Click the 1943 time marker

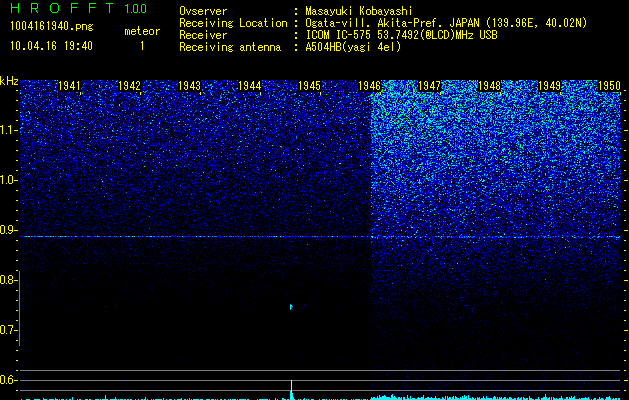(x=189, y=86)
